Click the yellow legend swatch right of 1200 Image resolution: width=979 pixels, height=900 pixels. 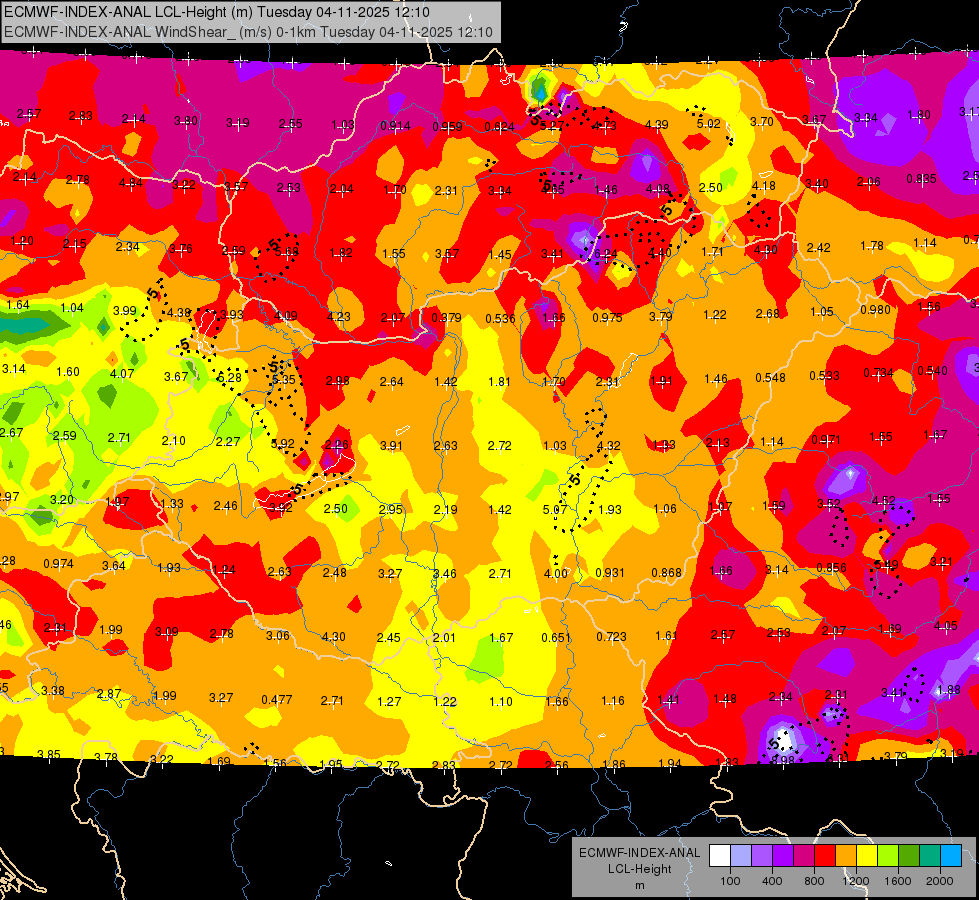[x=867, y=856]
